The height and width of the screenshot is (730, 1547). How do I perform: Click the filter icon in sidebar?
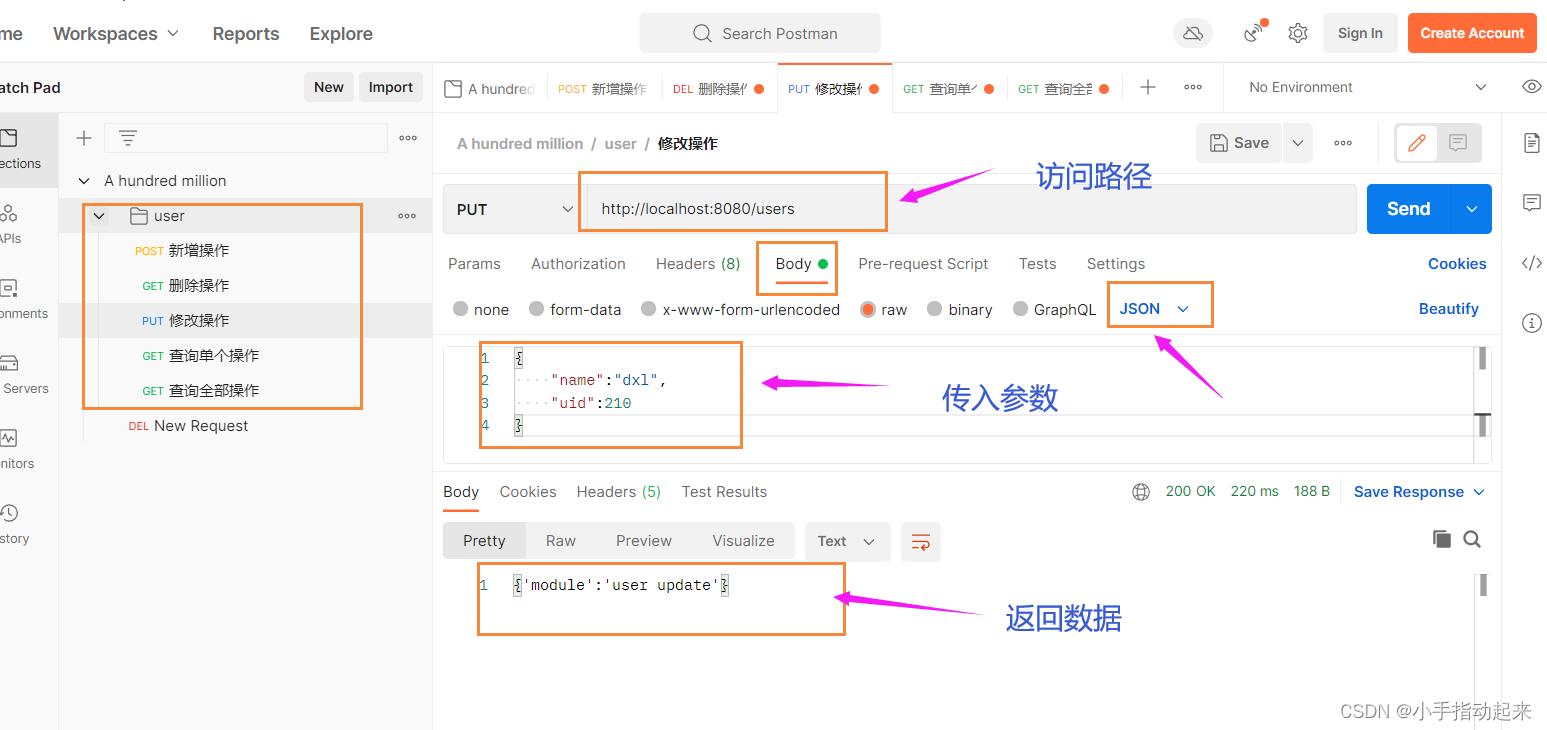point(128,138)
